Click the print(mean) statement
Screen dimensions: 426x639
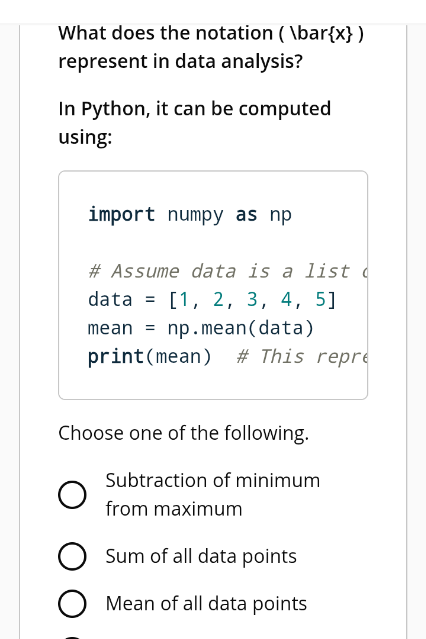point(150,357)
